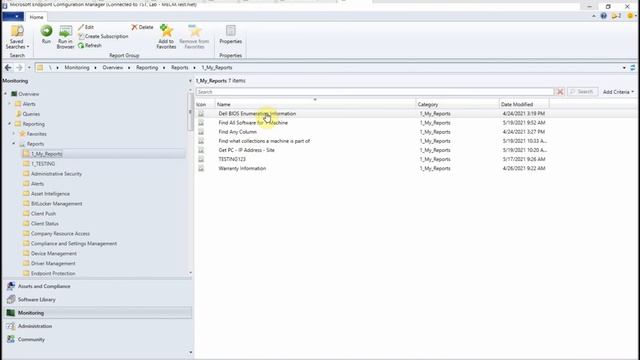
Task: Select Get PC - IP Address - Site
Action: point(247,150)
